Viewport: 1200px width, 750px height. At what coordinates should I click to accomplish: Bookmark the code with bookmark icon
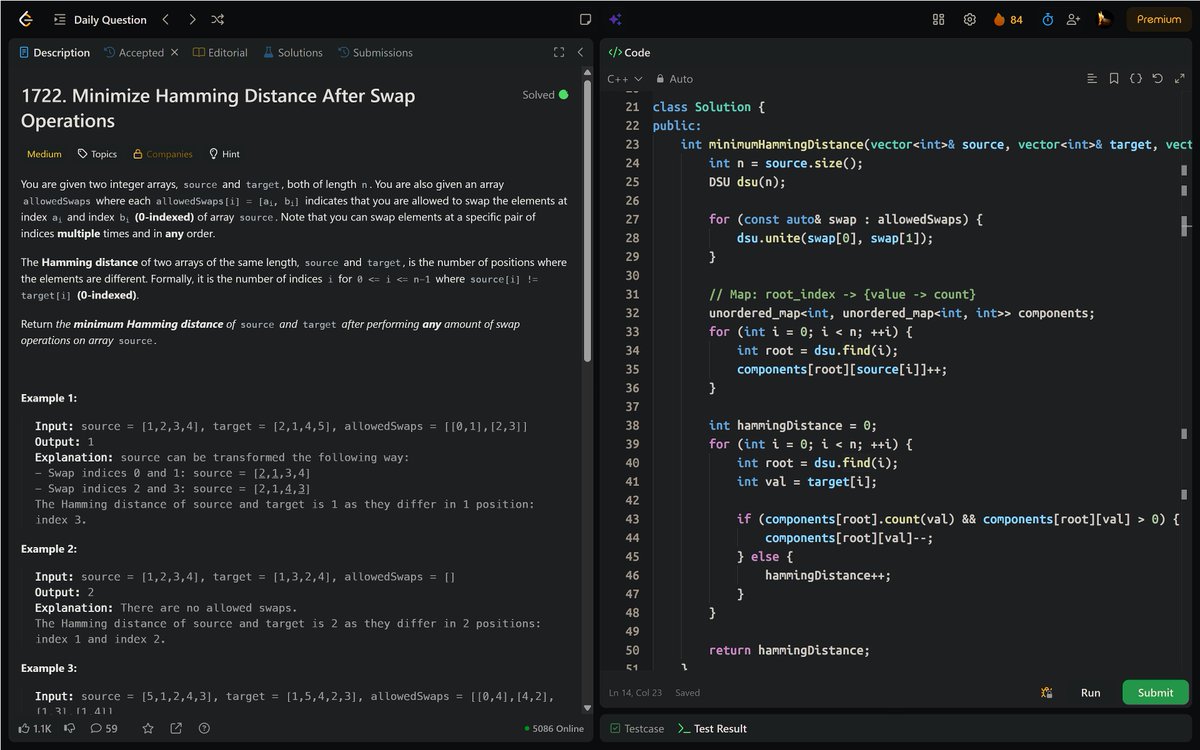coord(1114,79)
